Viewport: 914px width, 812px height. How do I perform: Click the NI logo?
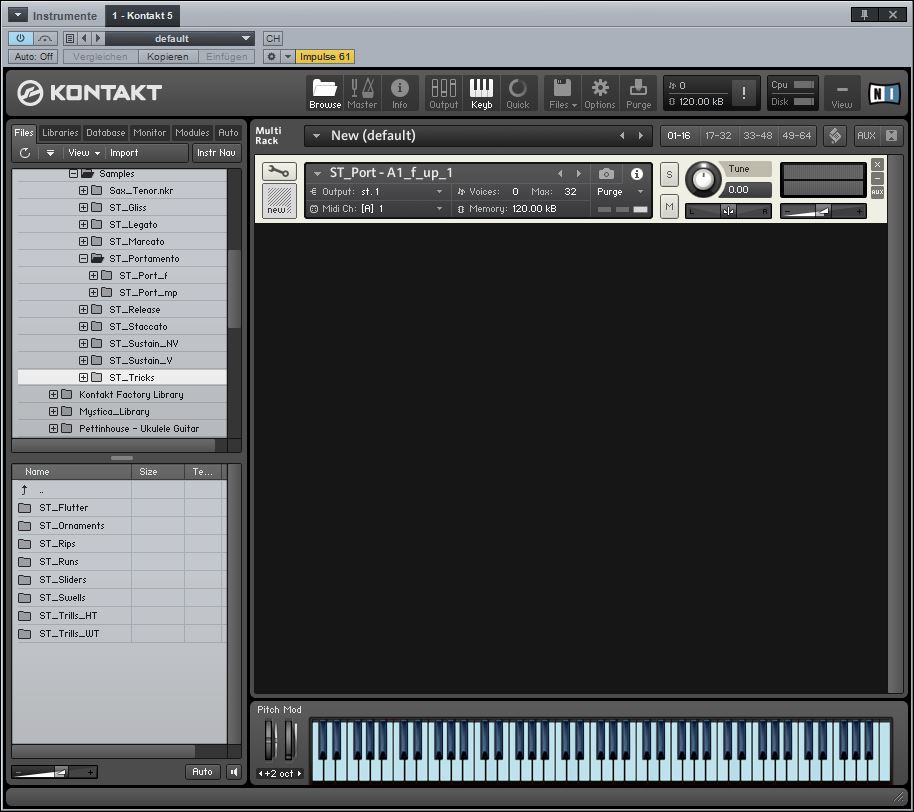[x=884, y=93]
